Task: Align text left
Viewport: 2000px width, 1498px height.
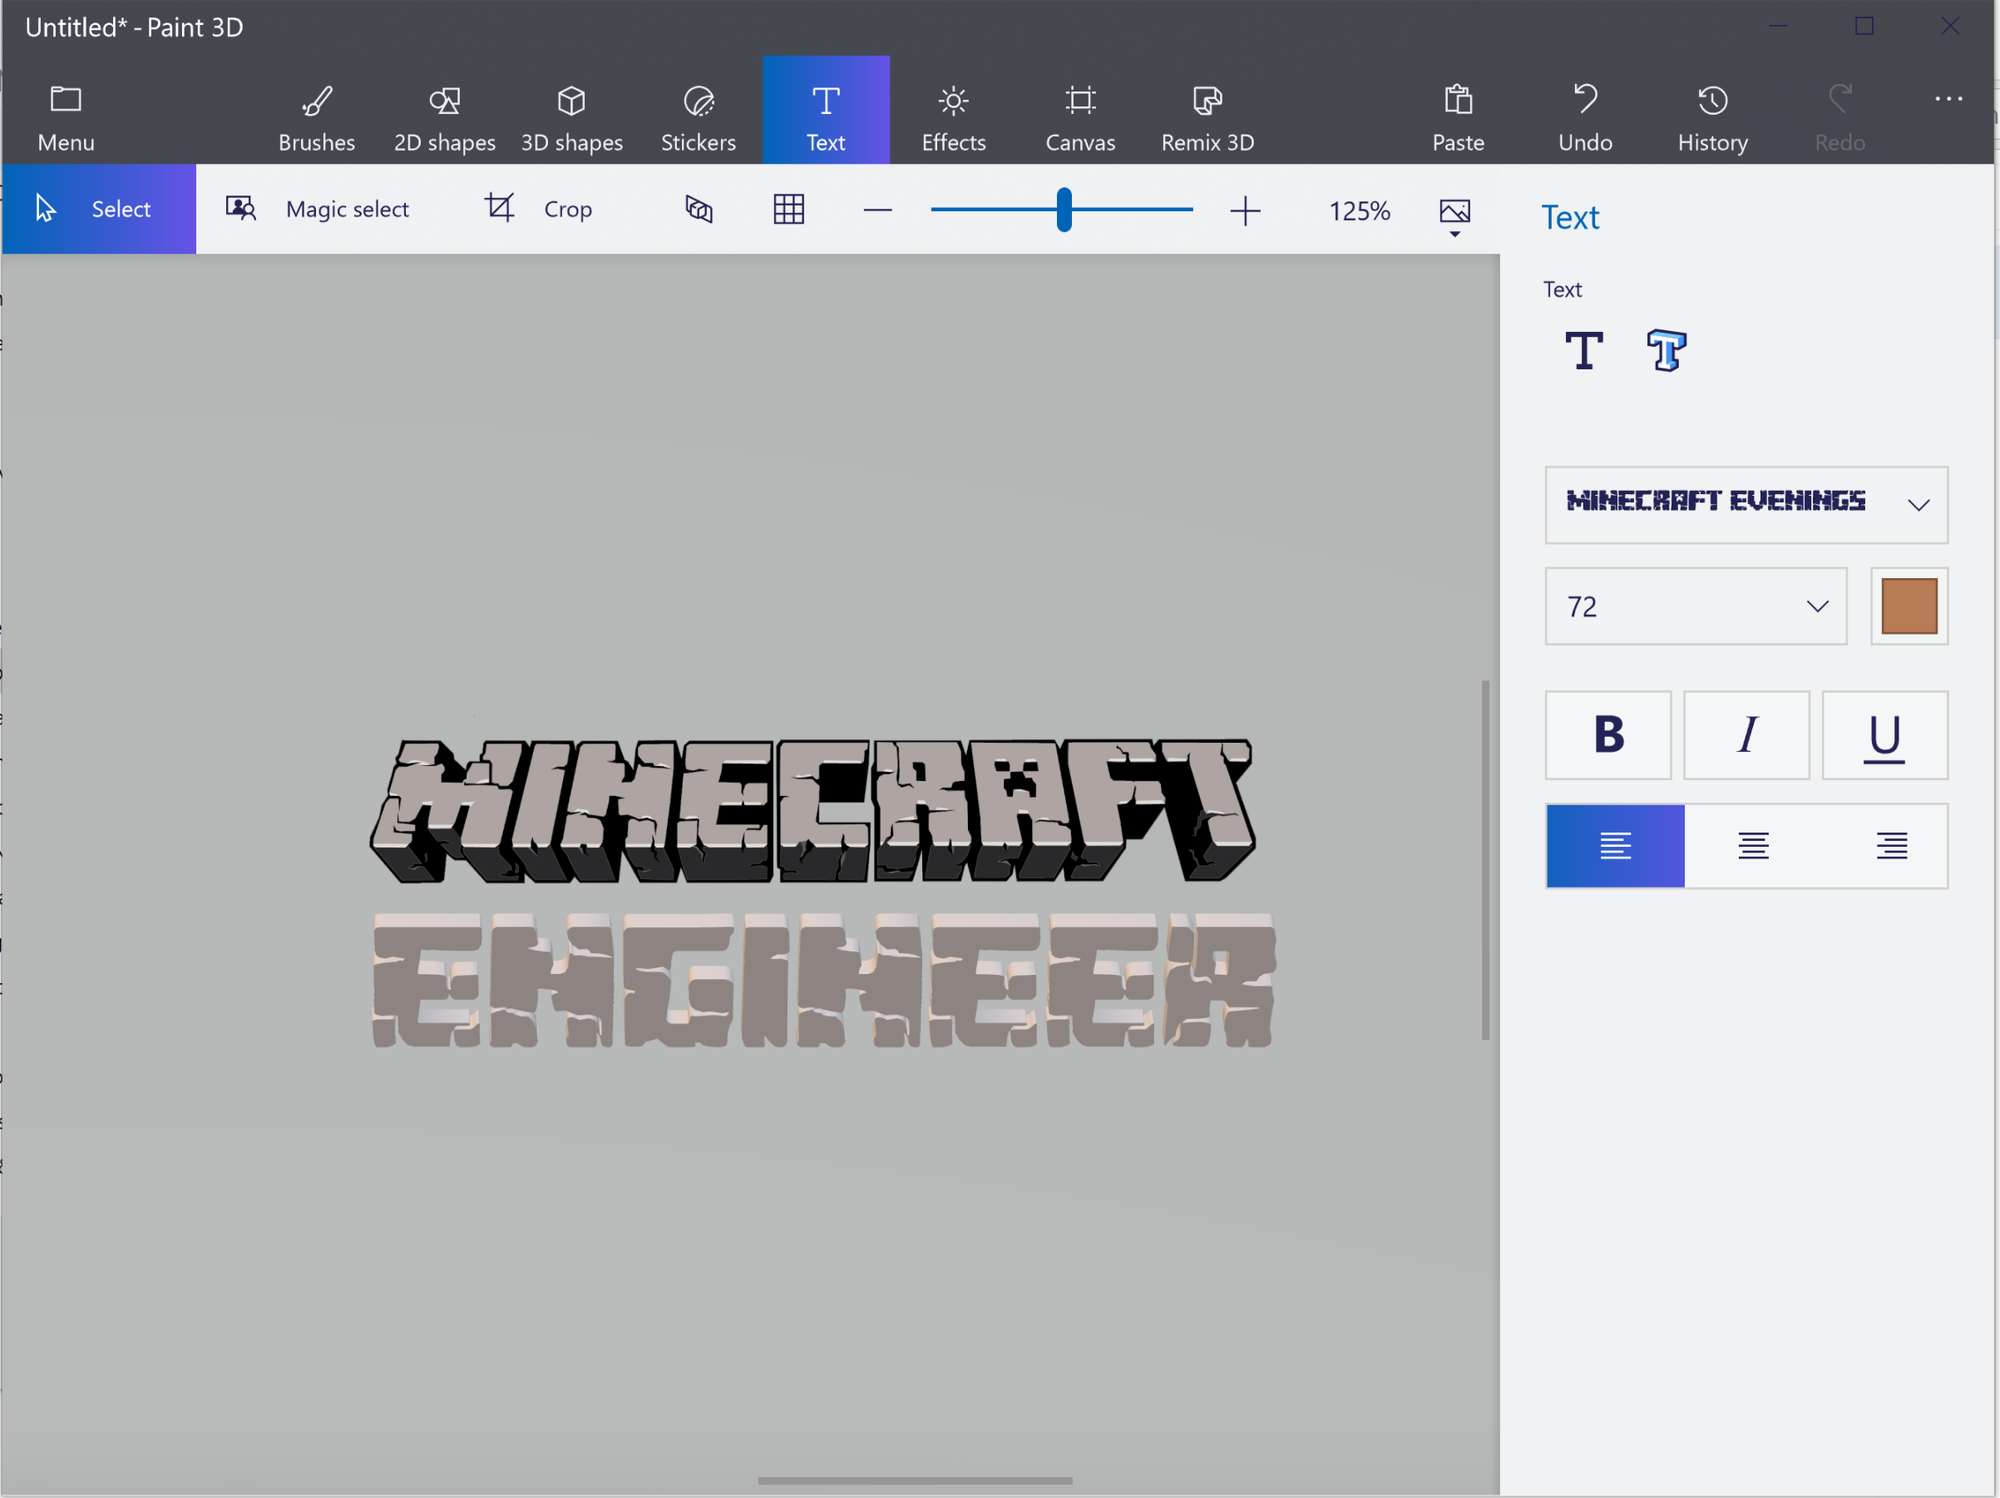Action: pyautogui.click(x=1615, y=846)
